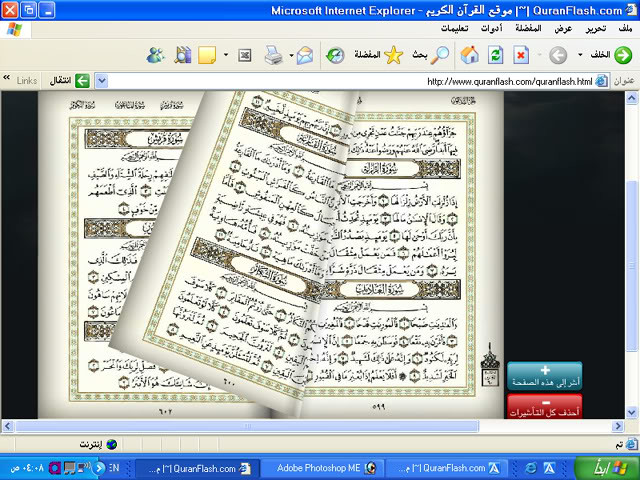This screenshot has width=640, height=480.
Task: Click the vertical scrollbar thumb
Action: (x=632, y=265)
